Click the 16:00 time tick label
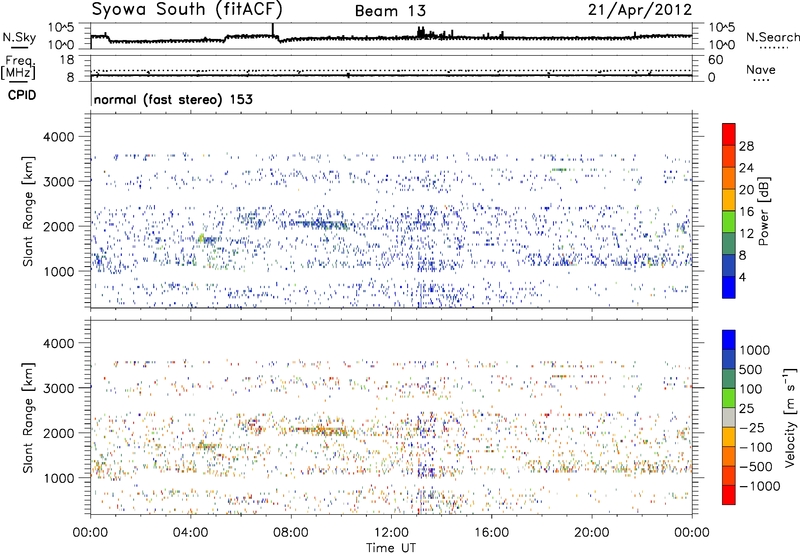This screenshot has height=554, width=800. click(491, 532)
